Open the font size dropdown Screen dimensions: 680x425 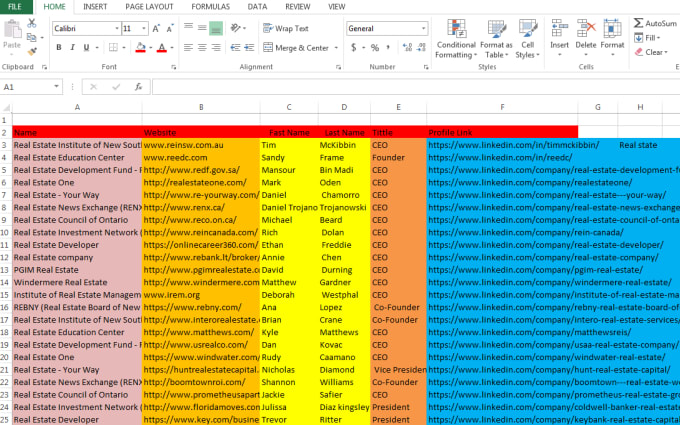coord(144,29)
